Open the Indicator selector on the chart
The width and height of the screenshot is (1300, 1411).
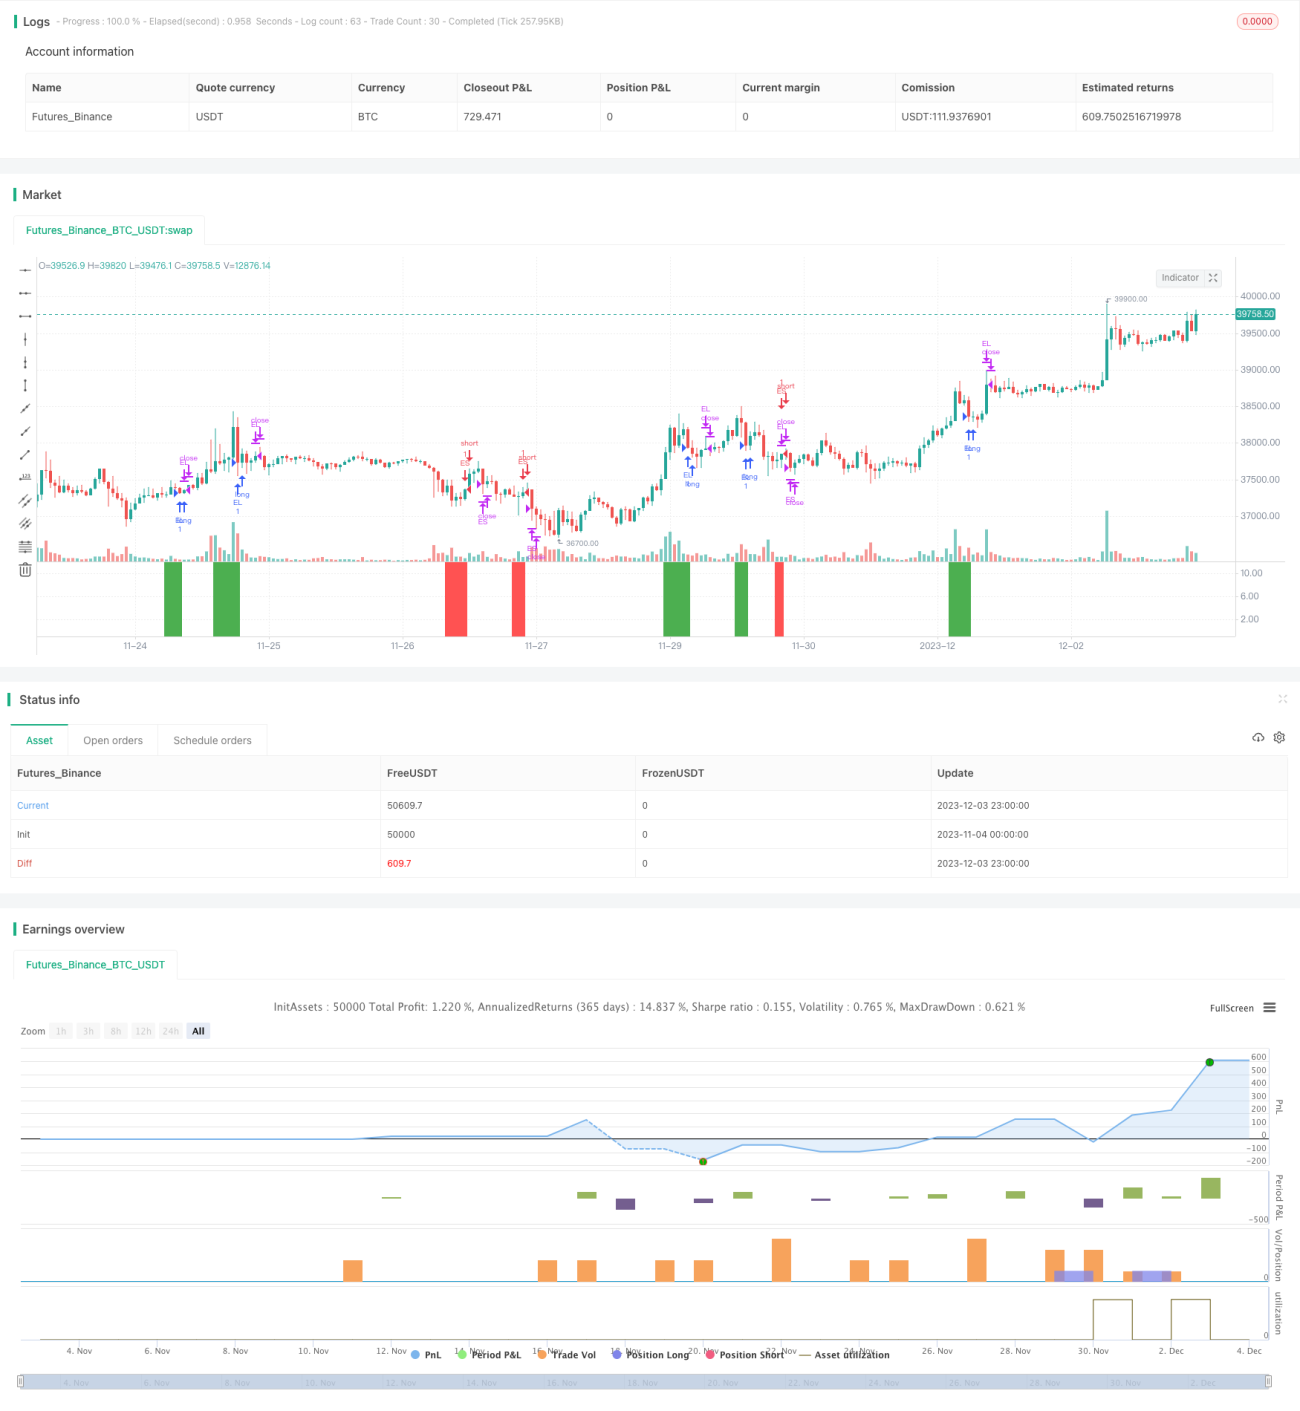coord(1180,278)
